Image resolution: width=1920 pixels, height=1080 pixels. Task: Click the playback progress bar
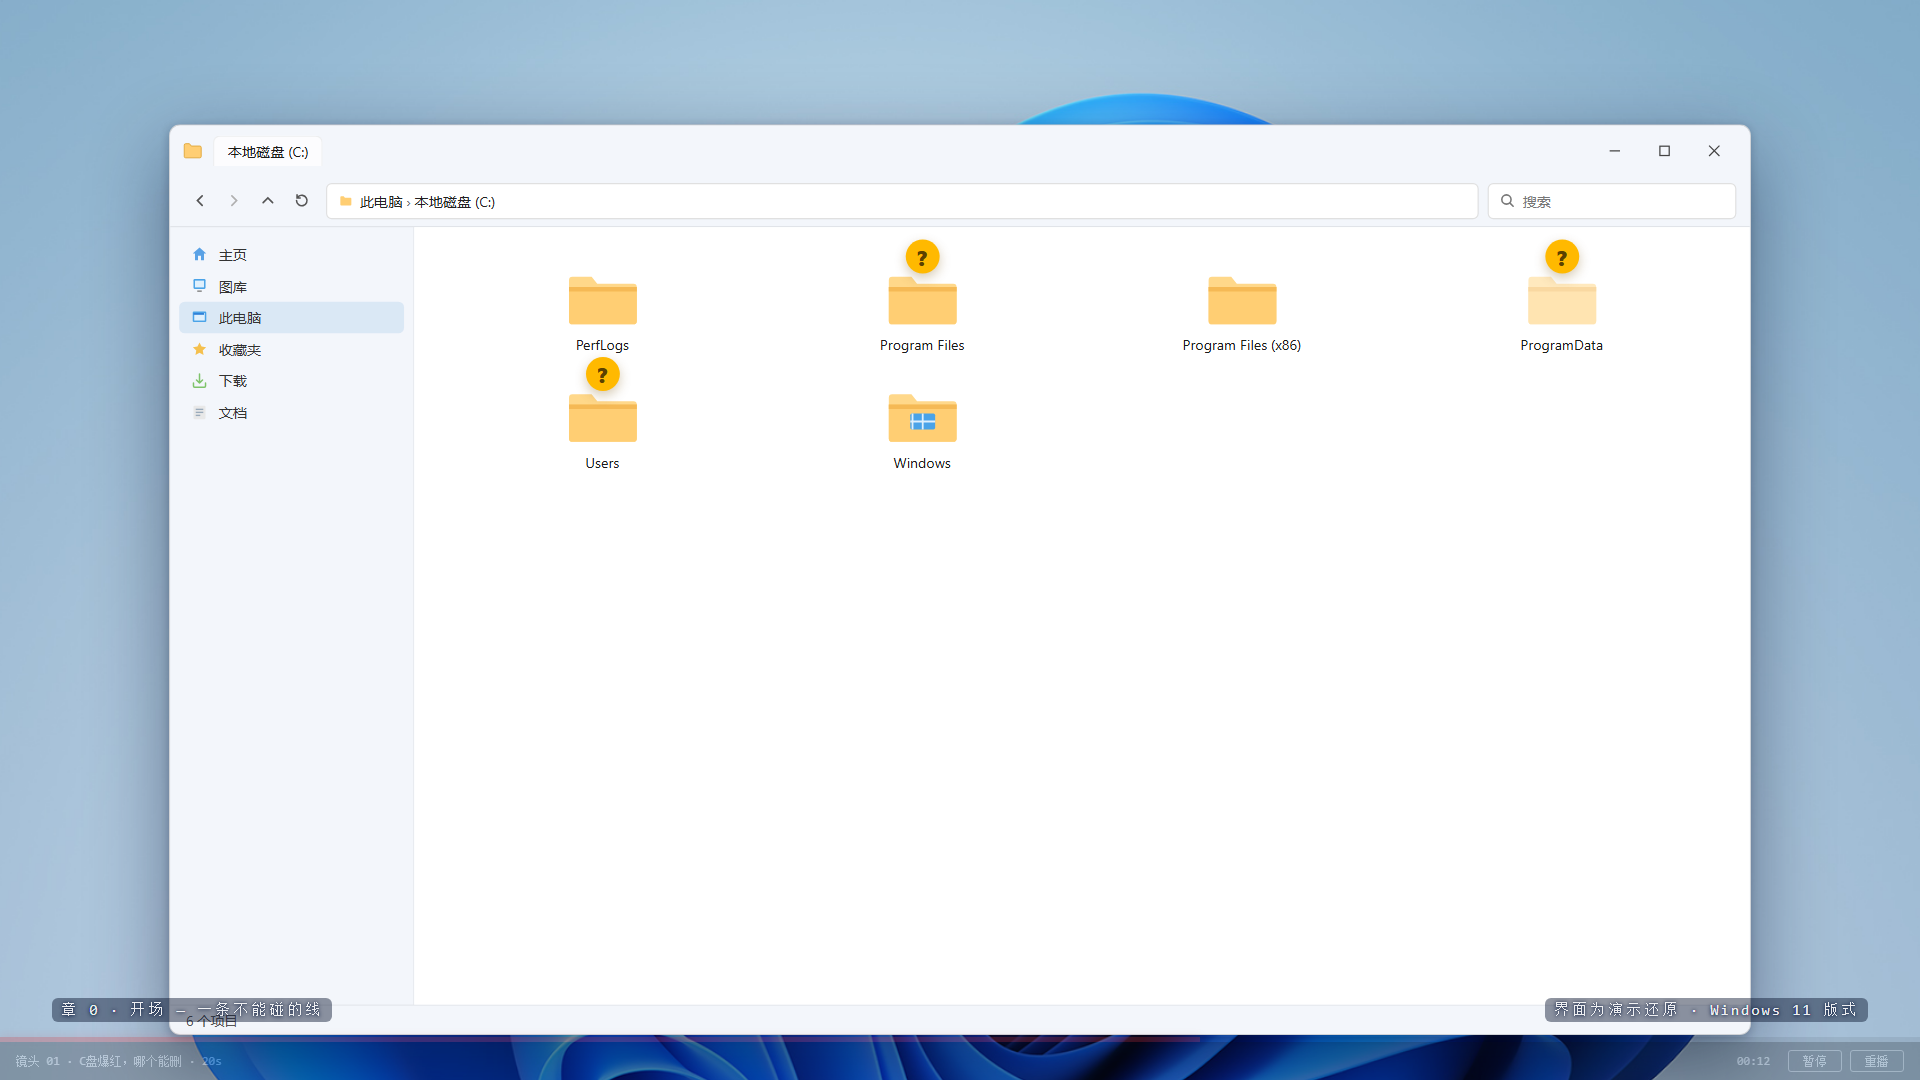[960, 1039]
